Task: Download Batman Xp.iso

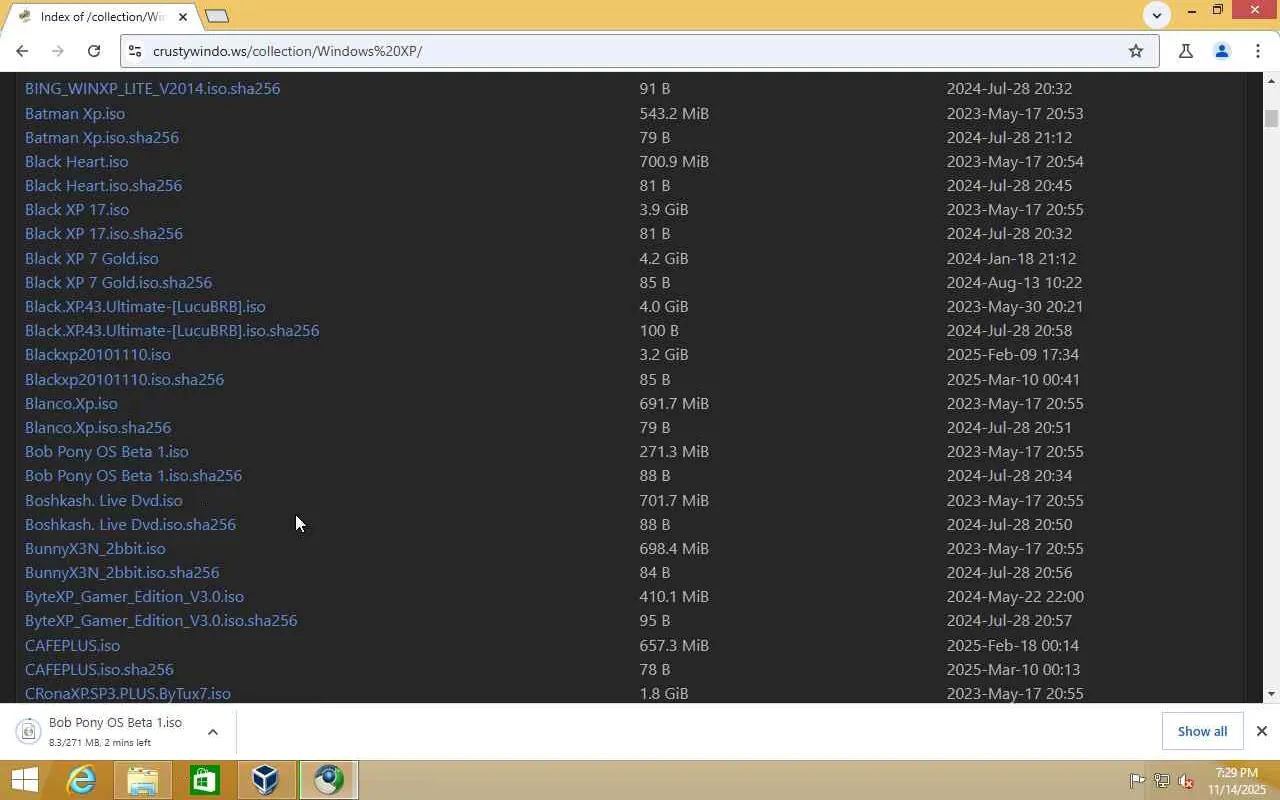Action: point(75,113)
